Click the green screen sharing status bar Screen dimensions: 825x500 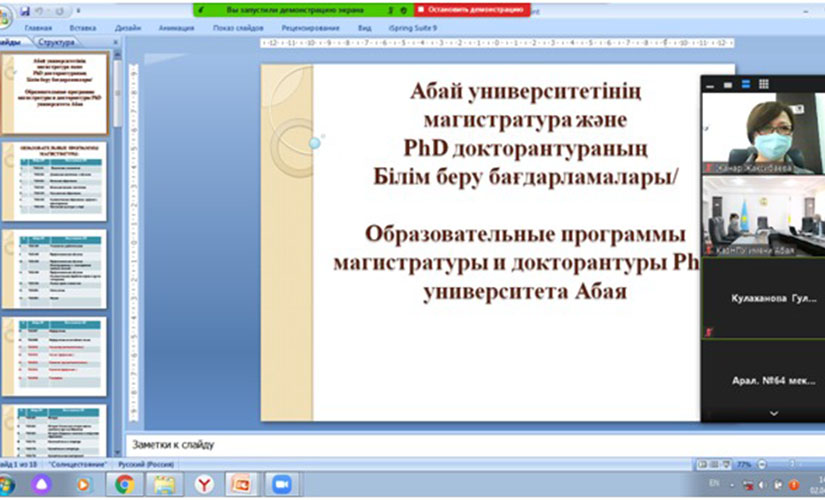(x=304, y=10)
